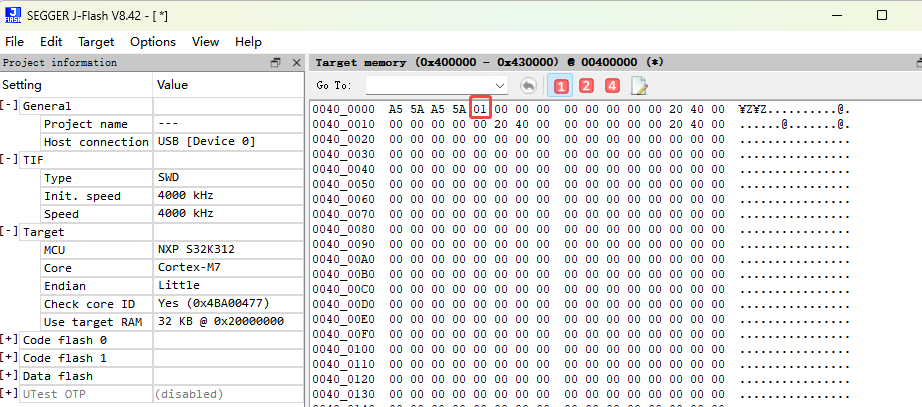Minimize the J-Flash window
Viewport: 922px width, 407px height.
coord(835,15)
